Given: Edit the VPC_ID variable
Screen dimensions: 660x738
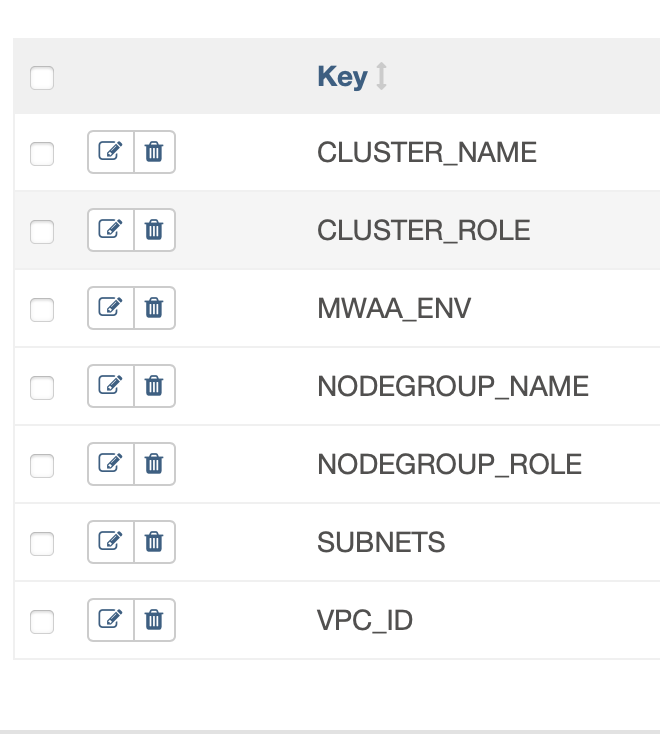Looking at the screenshot, I should [111, 620].
